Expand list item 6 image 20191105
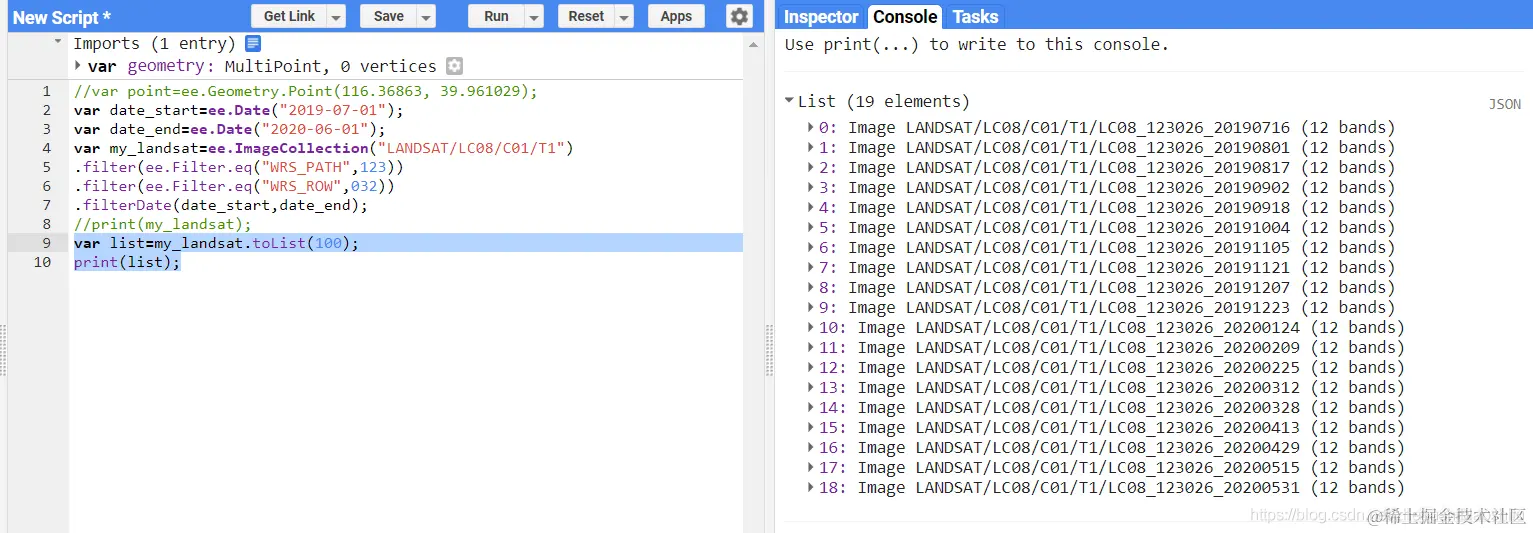This screenshot has height=533, width=1533. click(811, 247)
